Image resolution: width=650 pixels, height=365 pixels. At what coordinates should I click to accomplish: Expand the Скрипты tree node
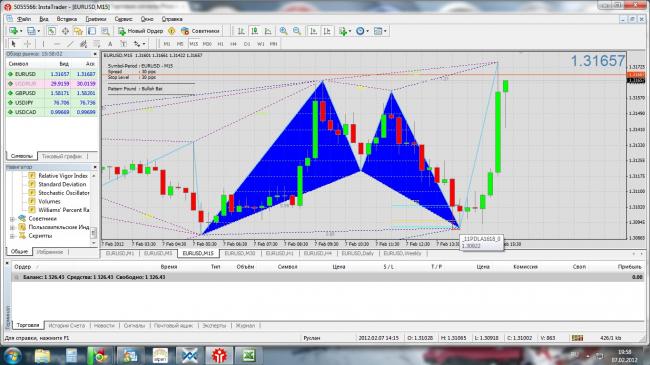(12, 236)
